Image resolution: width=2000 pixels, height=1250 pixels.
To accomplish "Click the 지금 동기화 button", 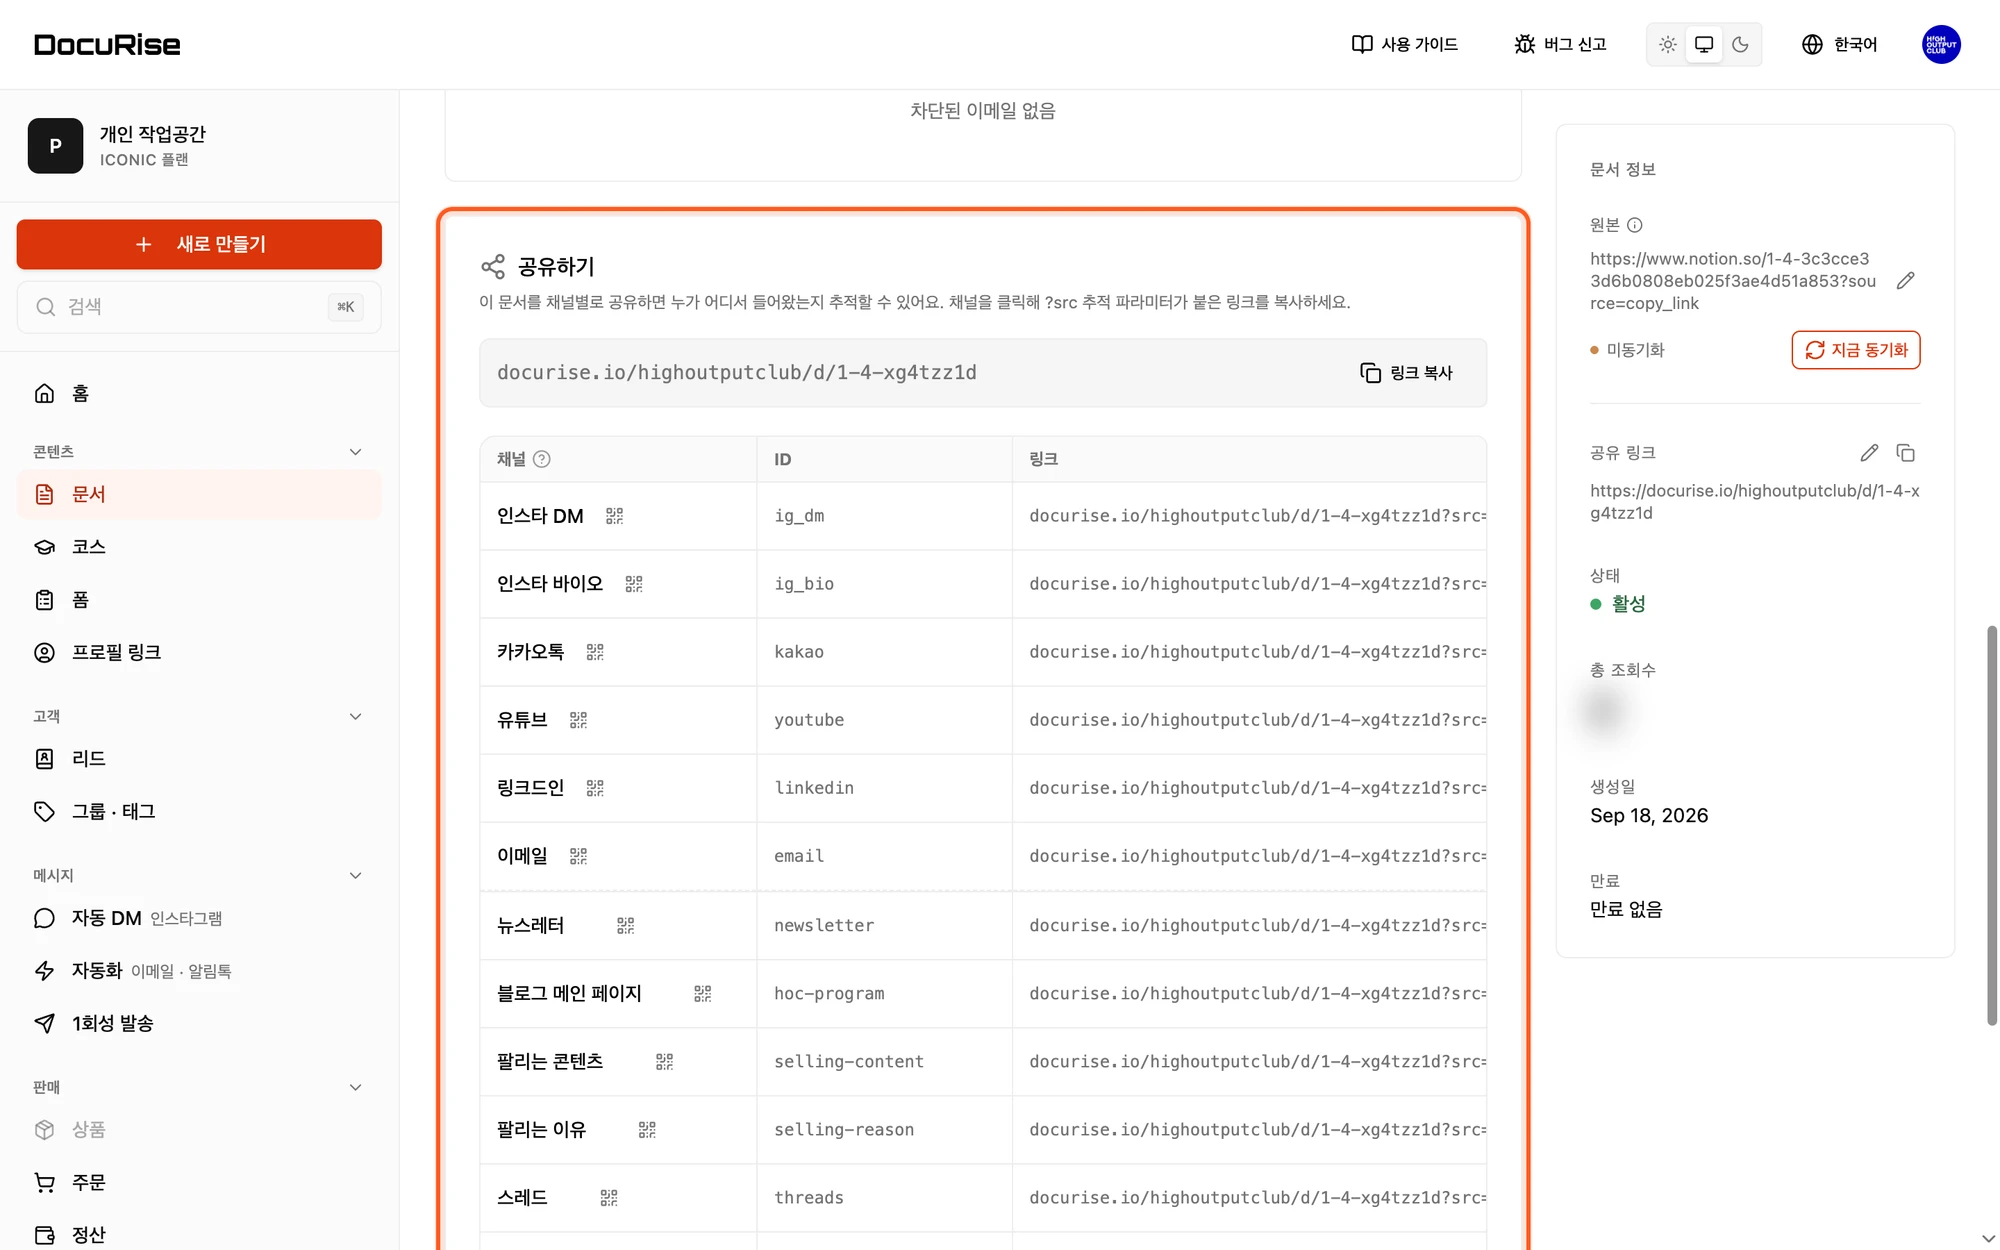I will pos(1856,350).
